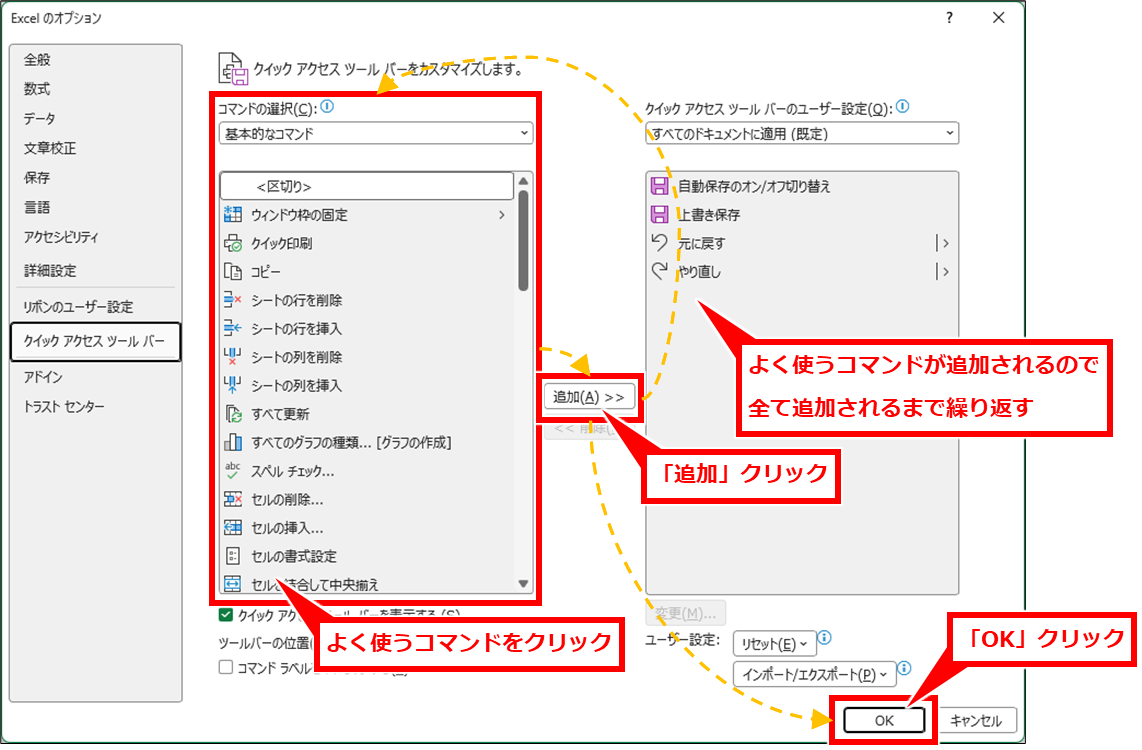Expand the リセット(E) dropdown button
This screenshot has height=750, width=1142.
pos(774,643)
